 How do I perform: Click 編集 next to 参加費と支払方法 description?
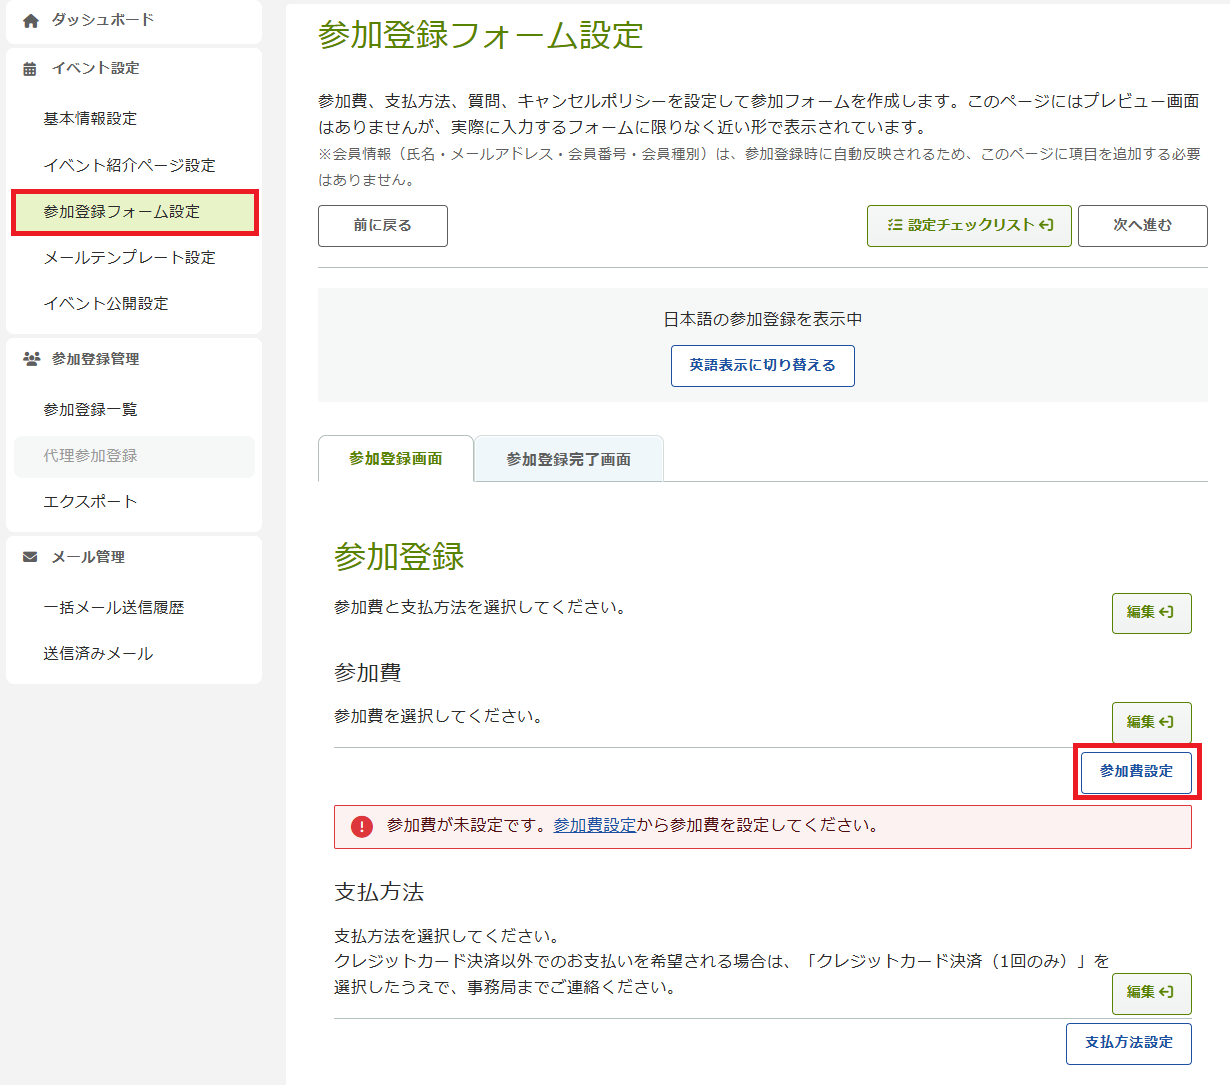(x=1151, y=613)
